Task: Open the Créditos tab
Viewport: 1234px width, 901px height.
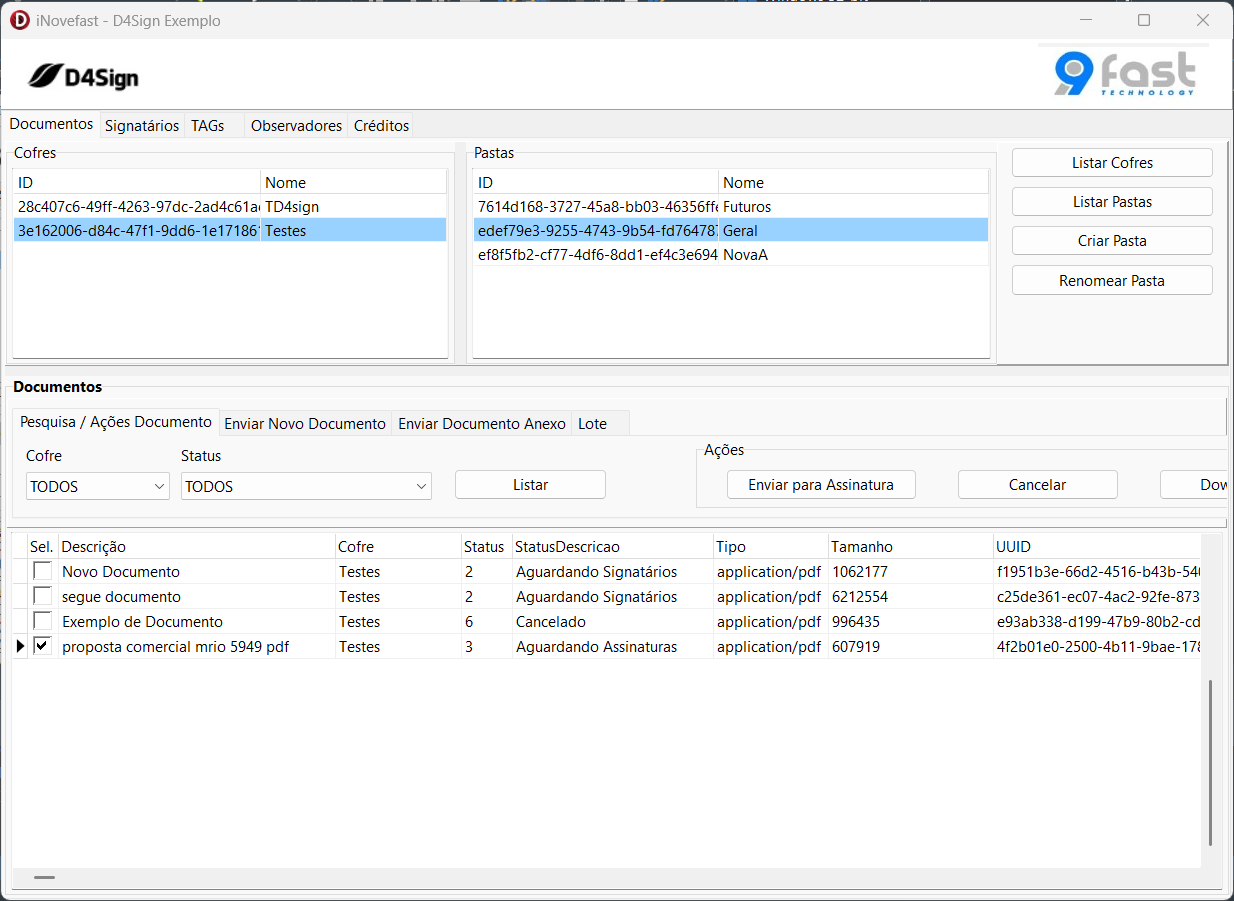Action: [x=381, y=126]
